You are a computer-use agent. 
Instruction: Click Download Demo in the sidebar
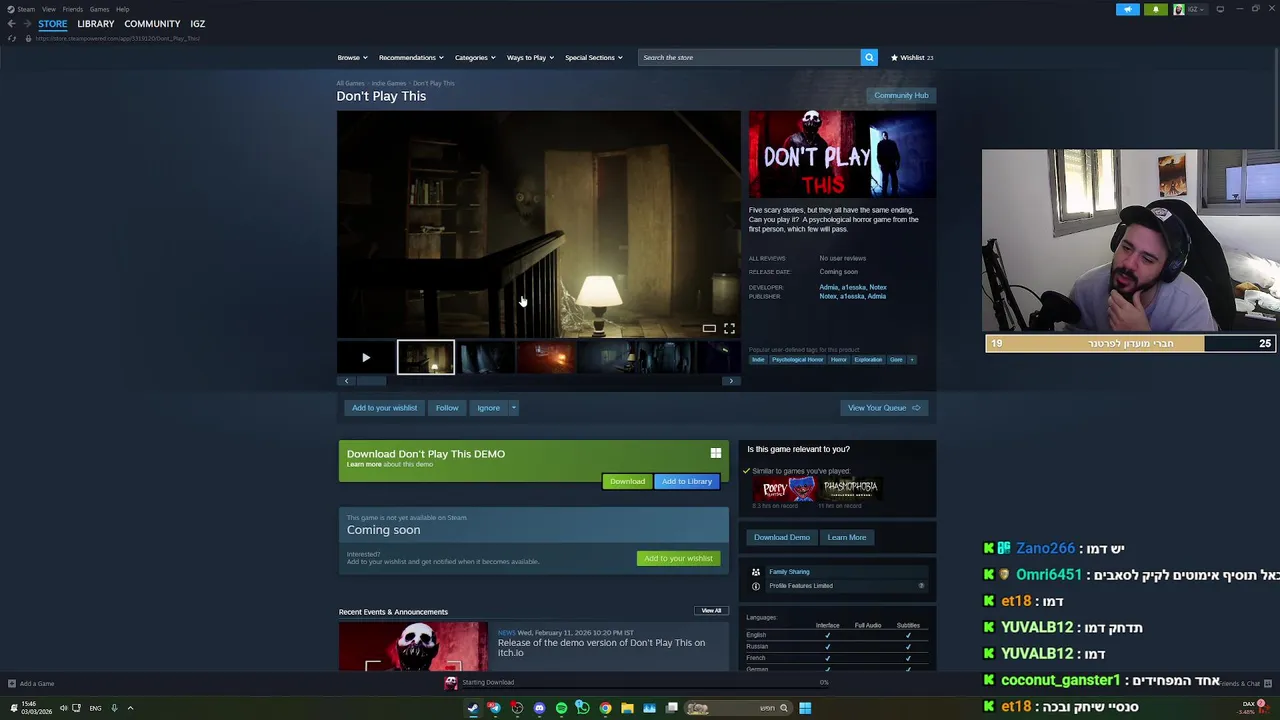tap(782, 537)
